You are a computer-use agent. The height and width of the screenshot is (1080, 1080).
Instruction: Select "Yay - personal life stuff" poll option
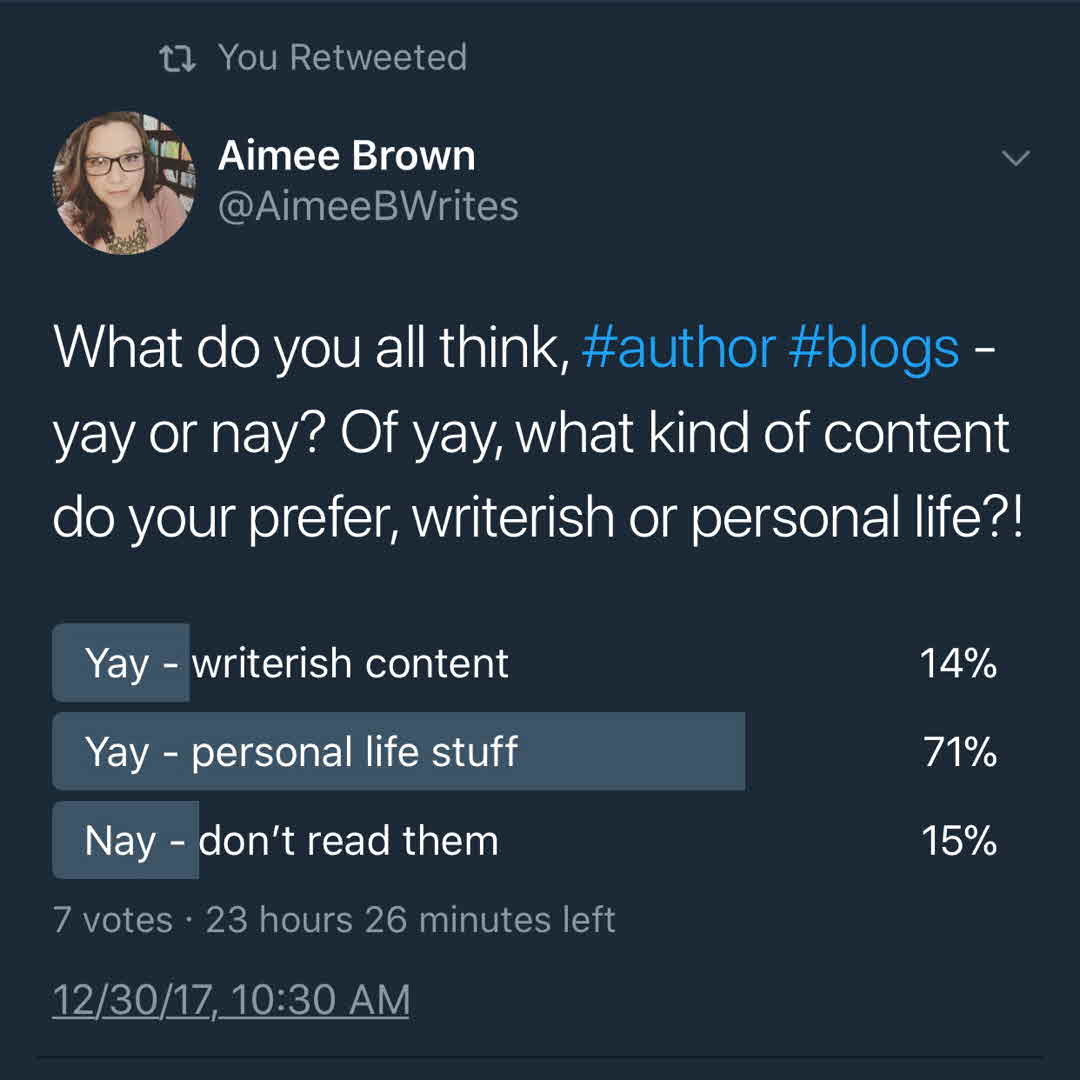pyautogui.click(x=302, y=752)
